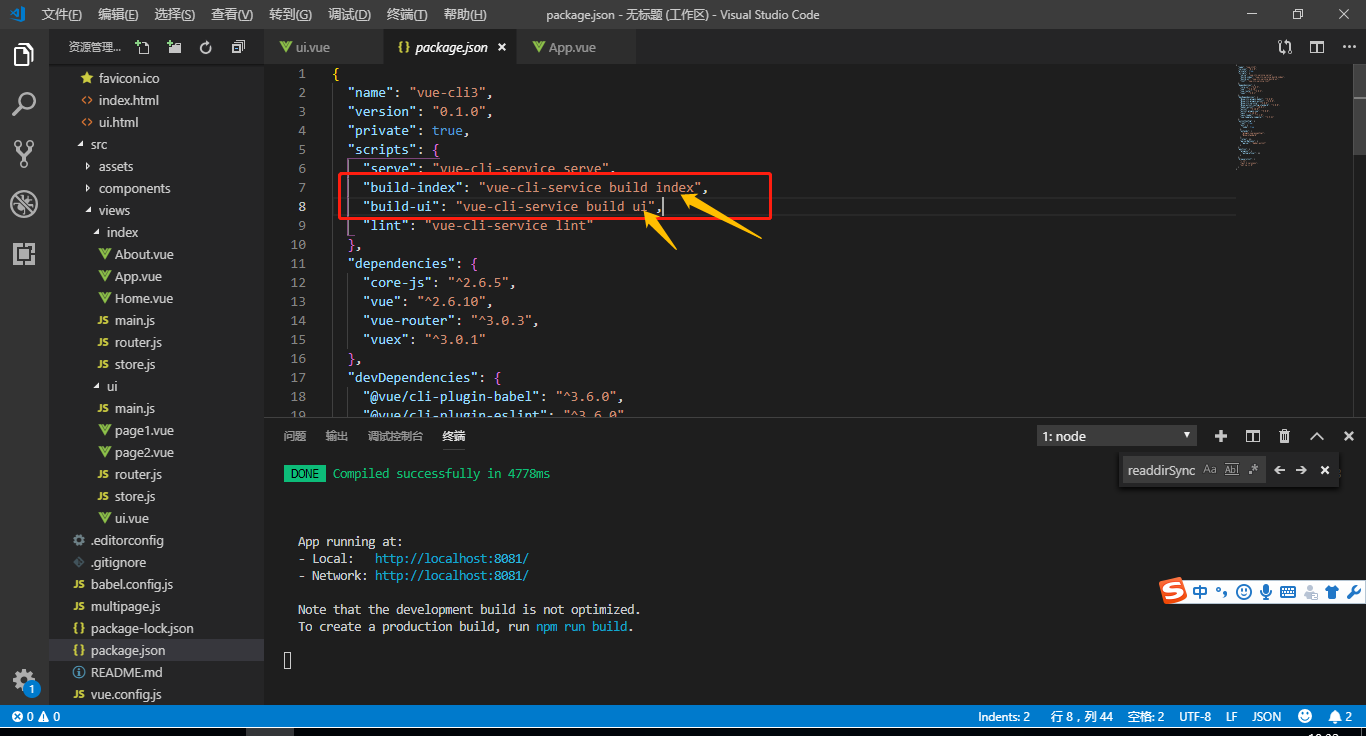Switch to the 输出 panel tab

[x=337, y=436]
